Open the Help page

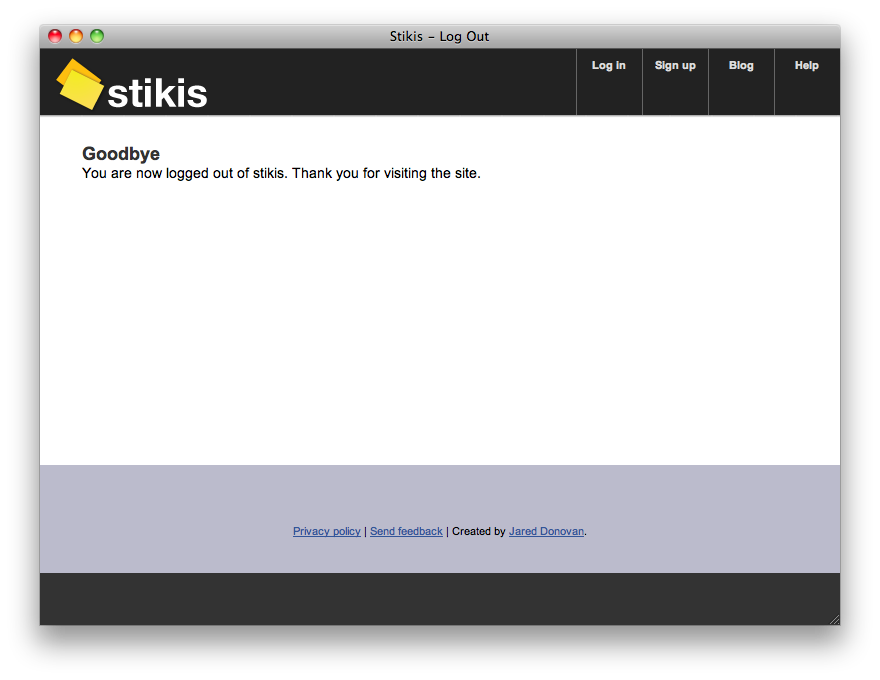pyautogui.click(x=806, y=65)
